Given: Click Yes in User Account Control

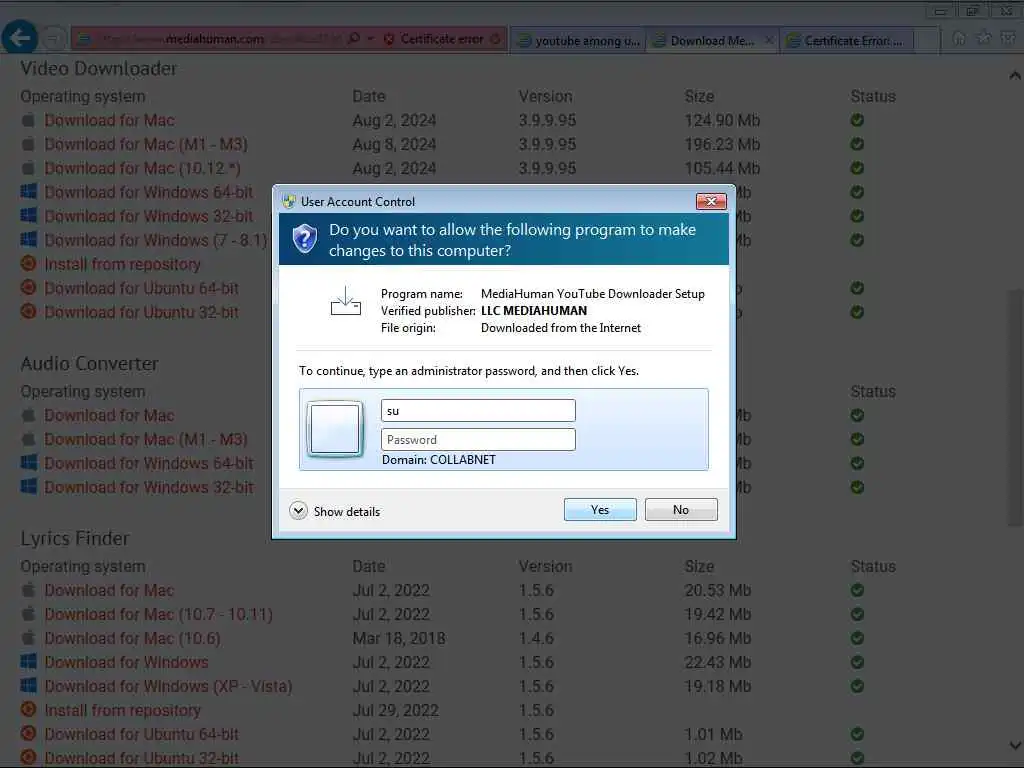Looking at the screenshot, I should tap(600, 509).
